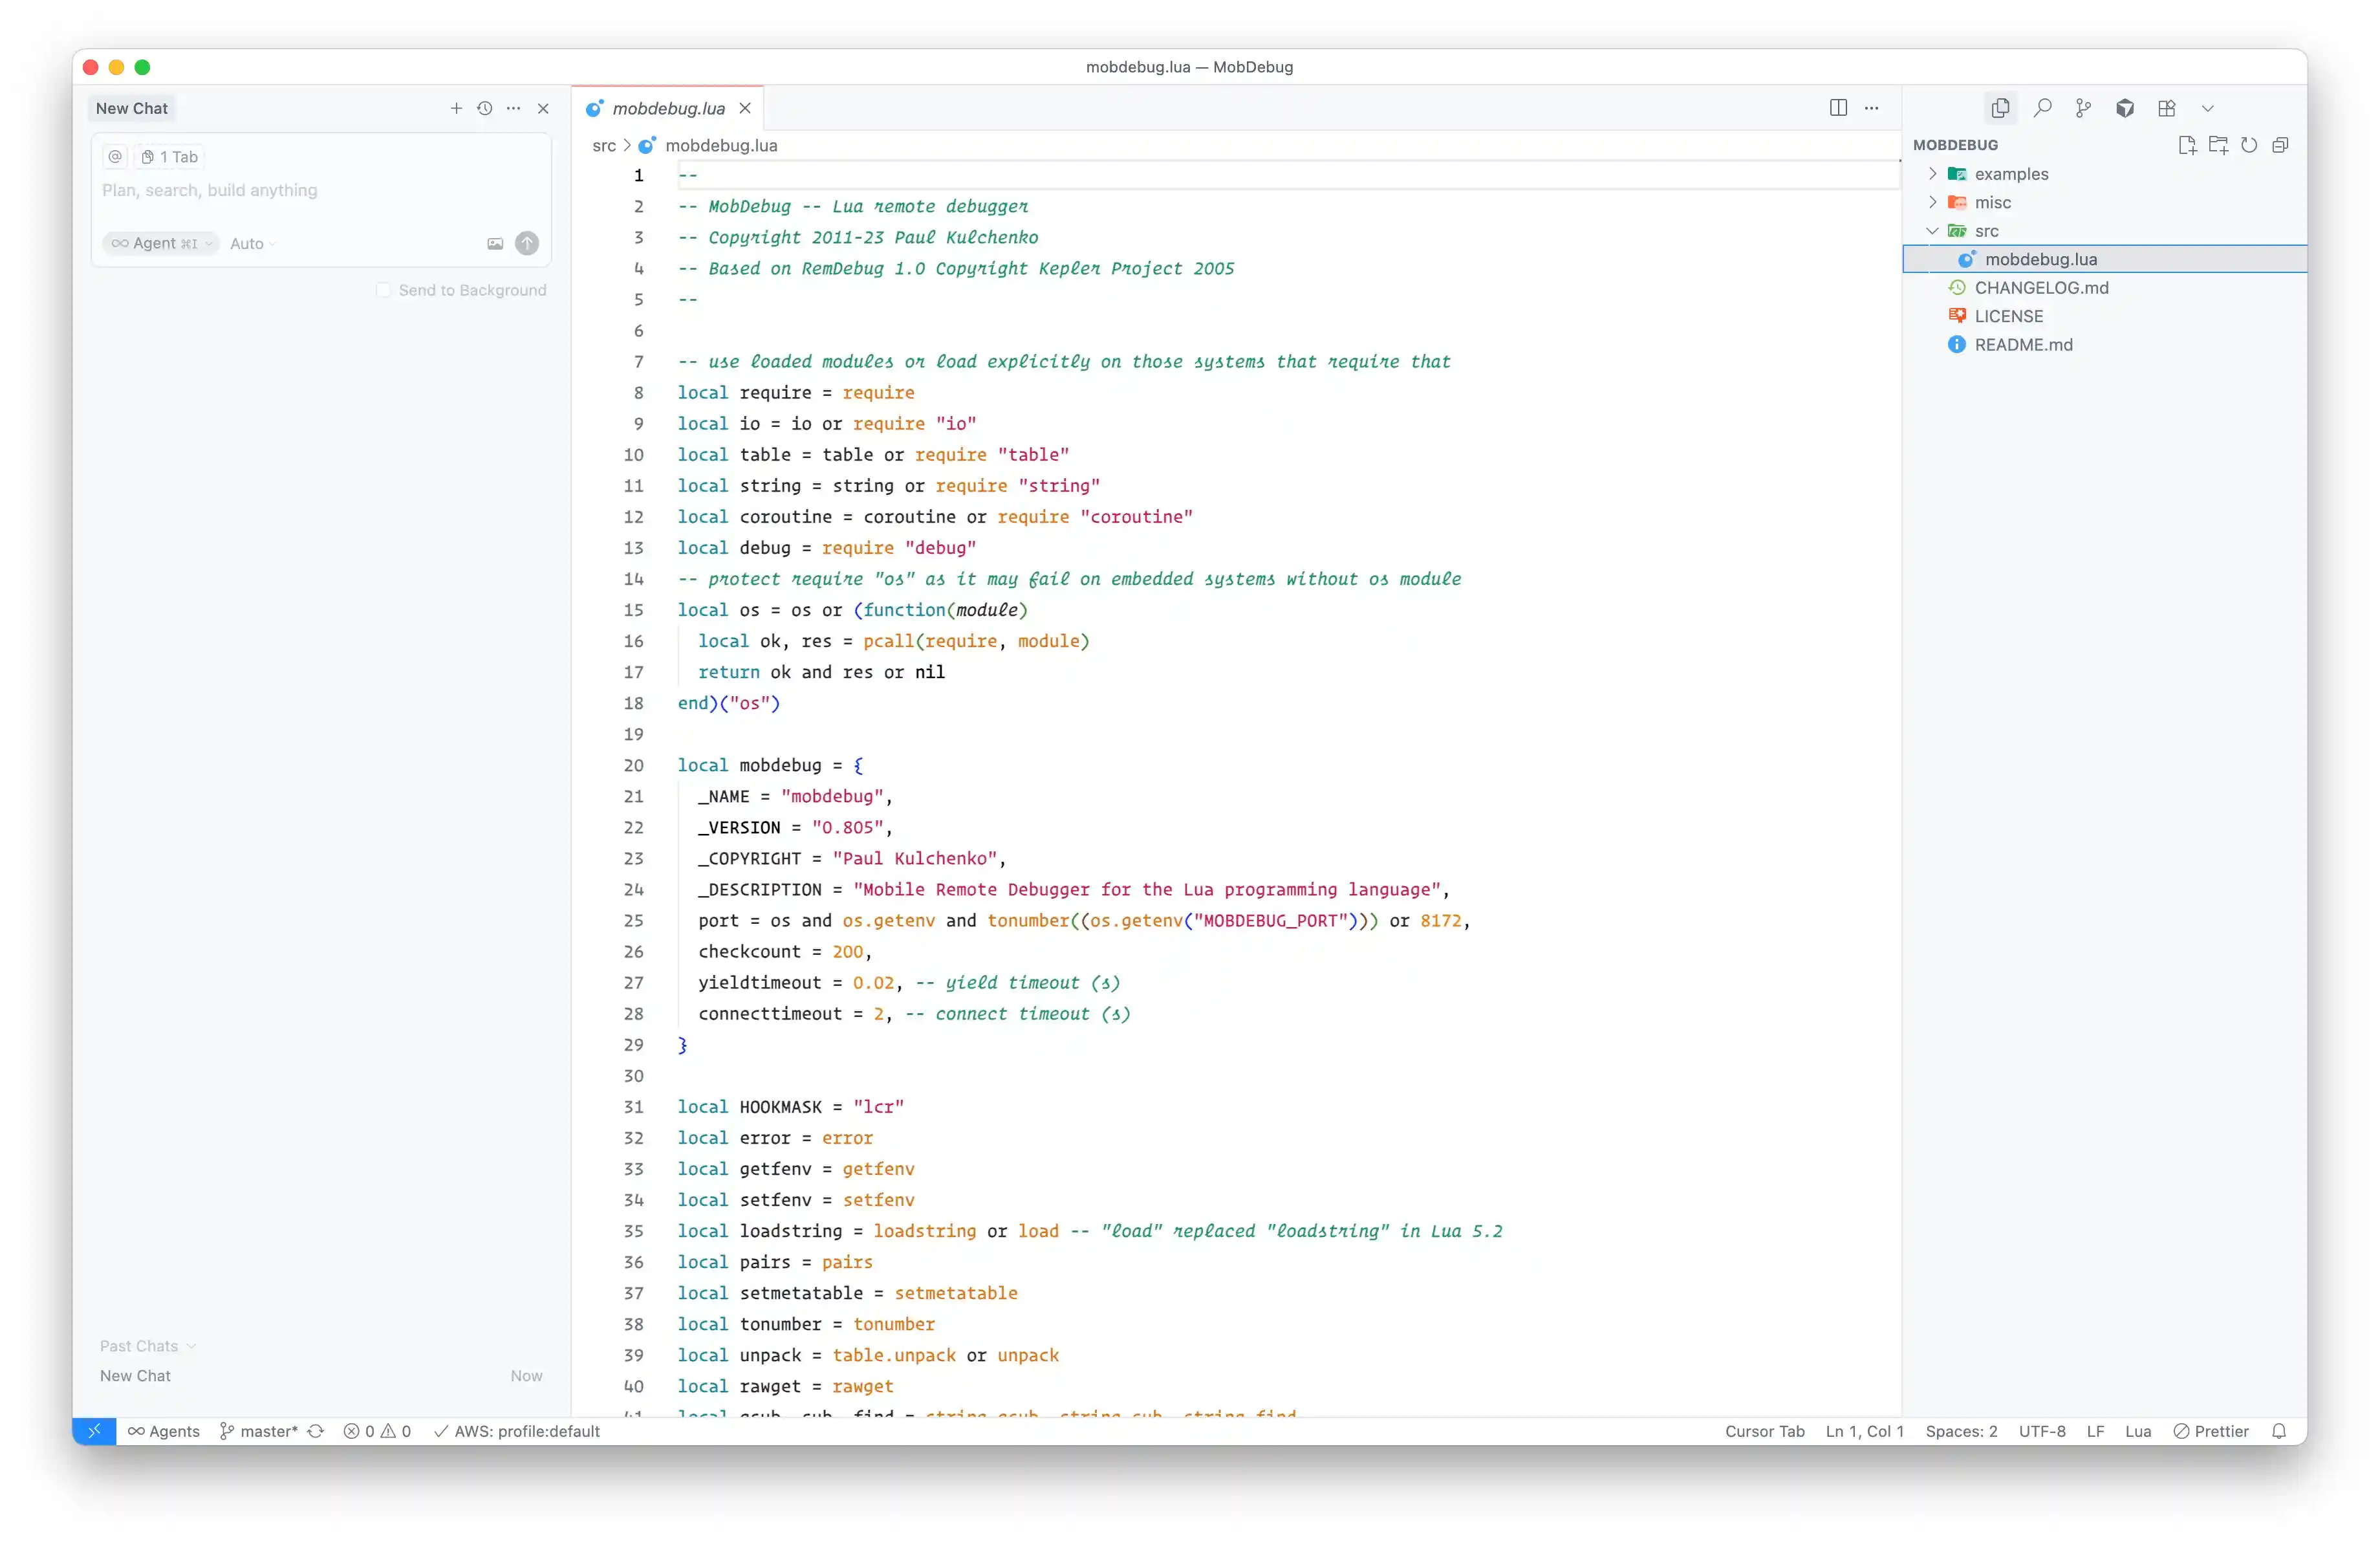This screenshot has width=2380, height=1541.
Task: Click the master branch status button
Action: (259, 1431)
